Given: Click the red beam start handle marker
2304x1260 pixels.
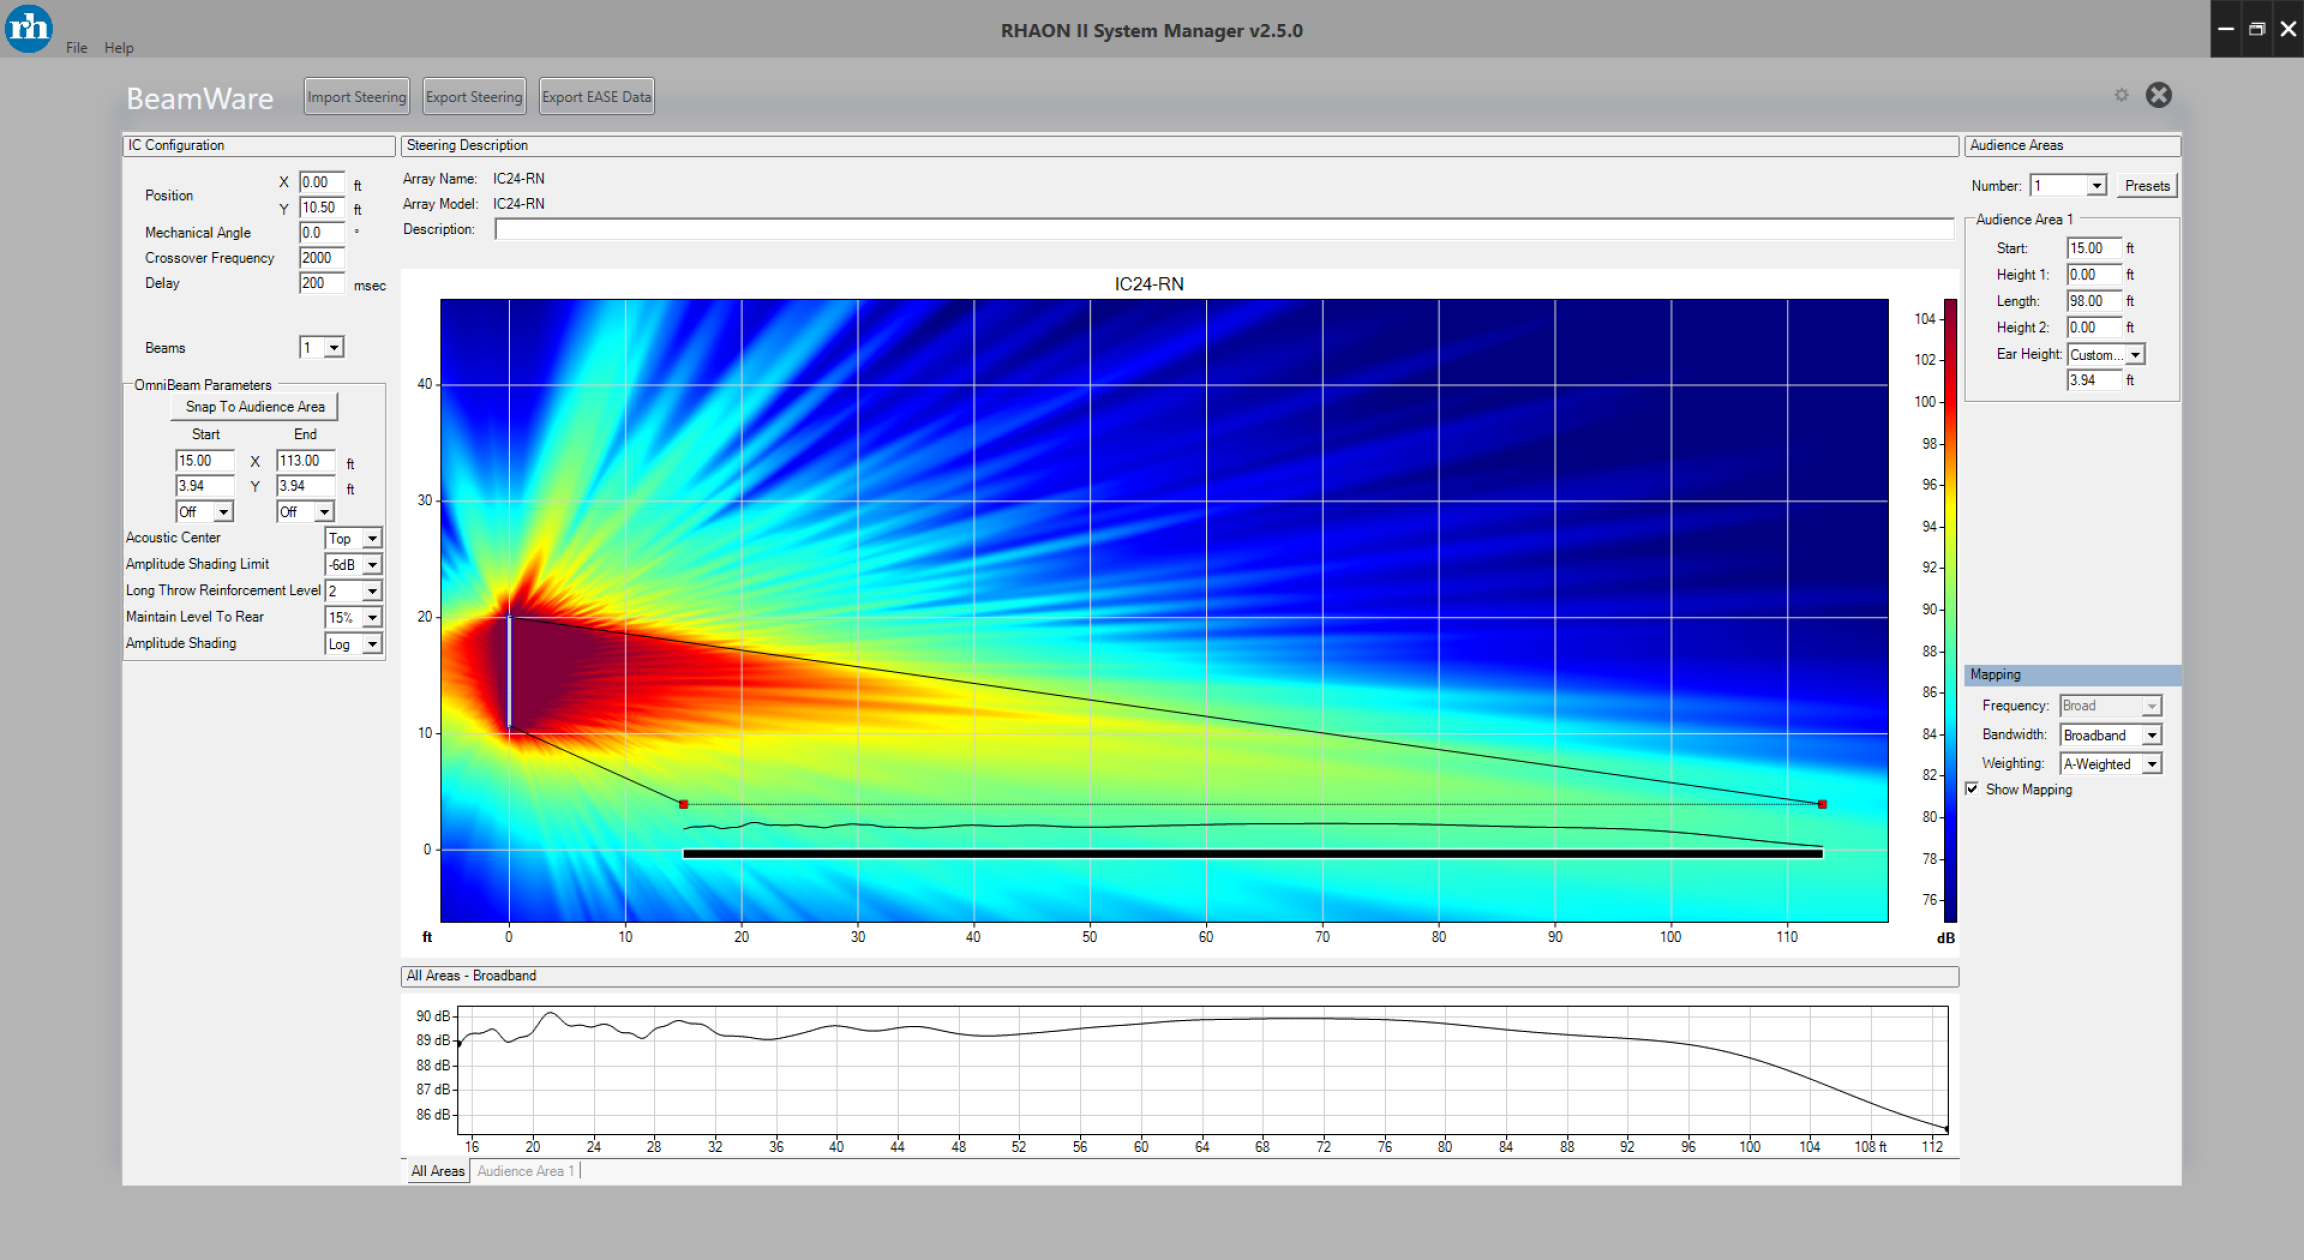Looking at the screenshot, I should (x=684, y=804).
